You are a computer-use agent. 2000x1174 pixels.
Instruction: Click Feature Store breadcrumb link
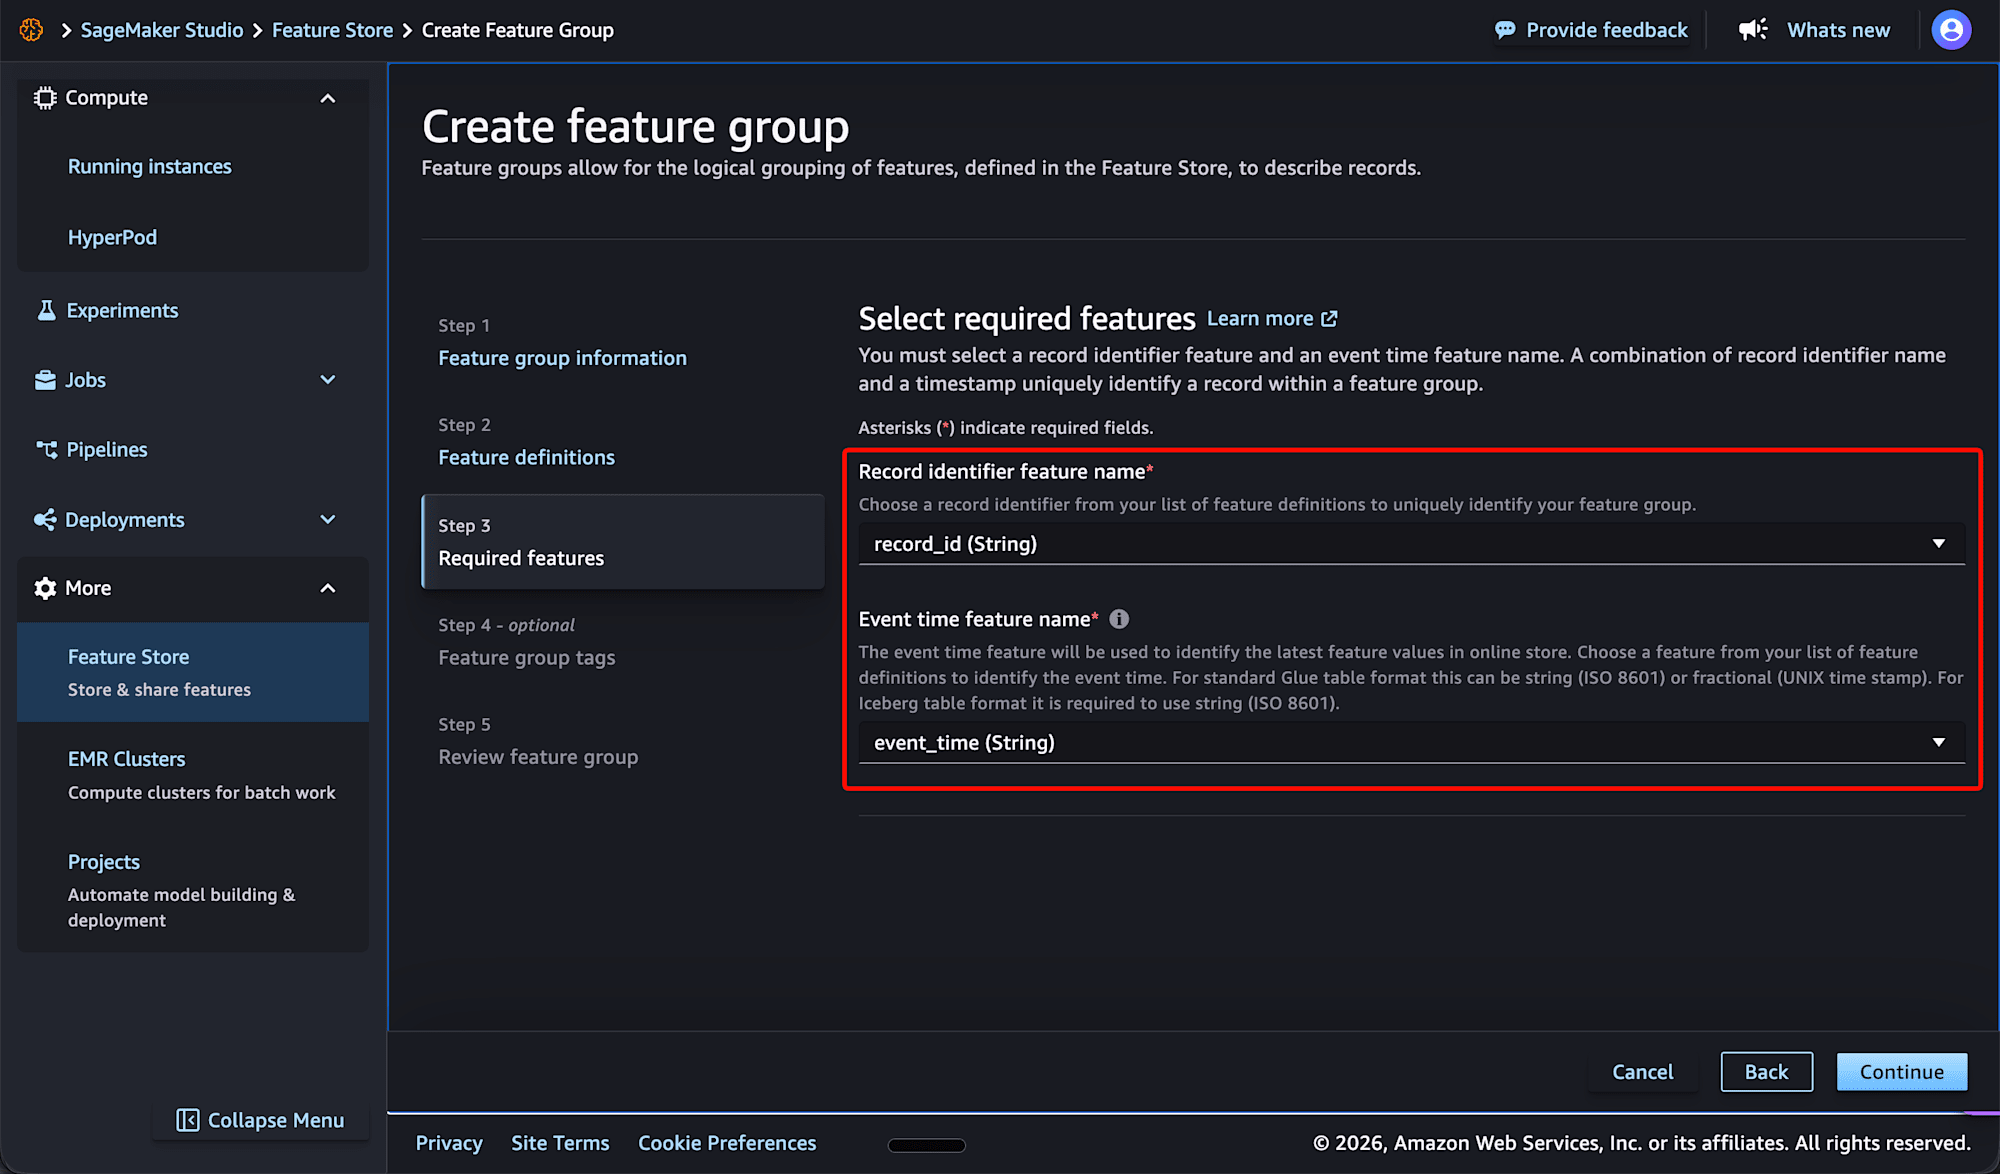pyautogui.click(x=332, y=30)
